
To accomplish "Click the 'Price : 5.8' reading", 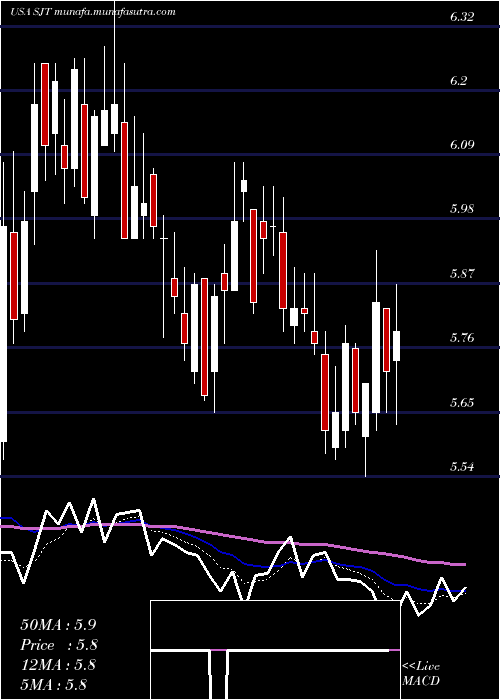I will pos(58,645).
